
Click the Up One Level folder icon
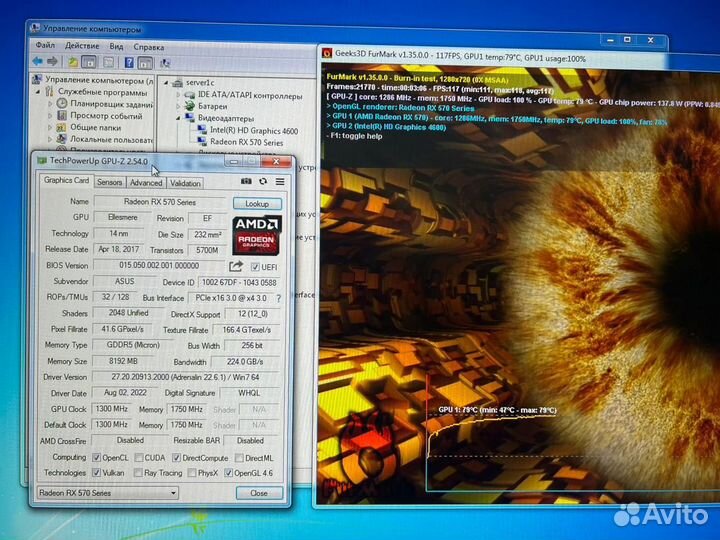click(x=73, y=62)
